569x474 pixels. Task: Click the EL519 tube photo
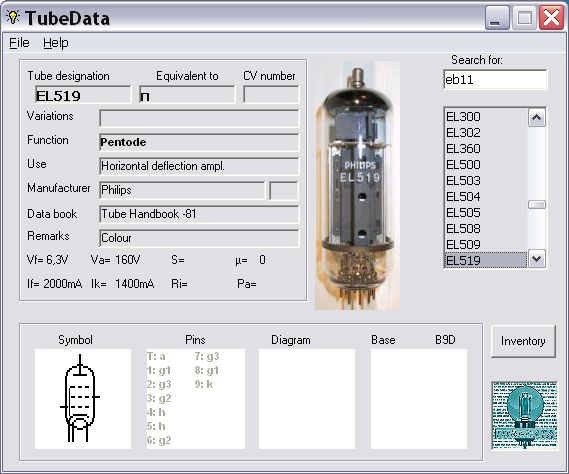(x=357, y=185)
